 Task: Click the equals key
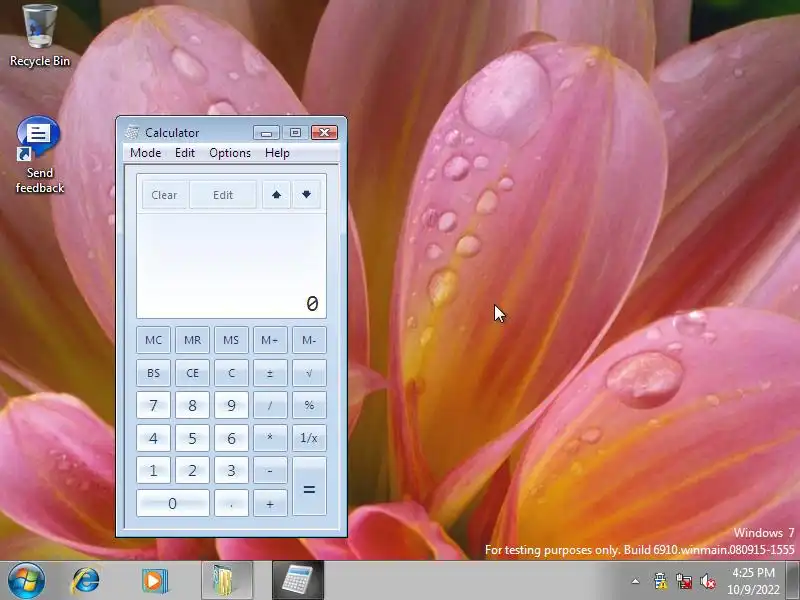pos(309,487)
